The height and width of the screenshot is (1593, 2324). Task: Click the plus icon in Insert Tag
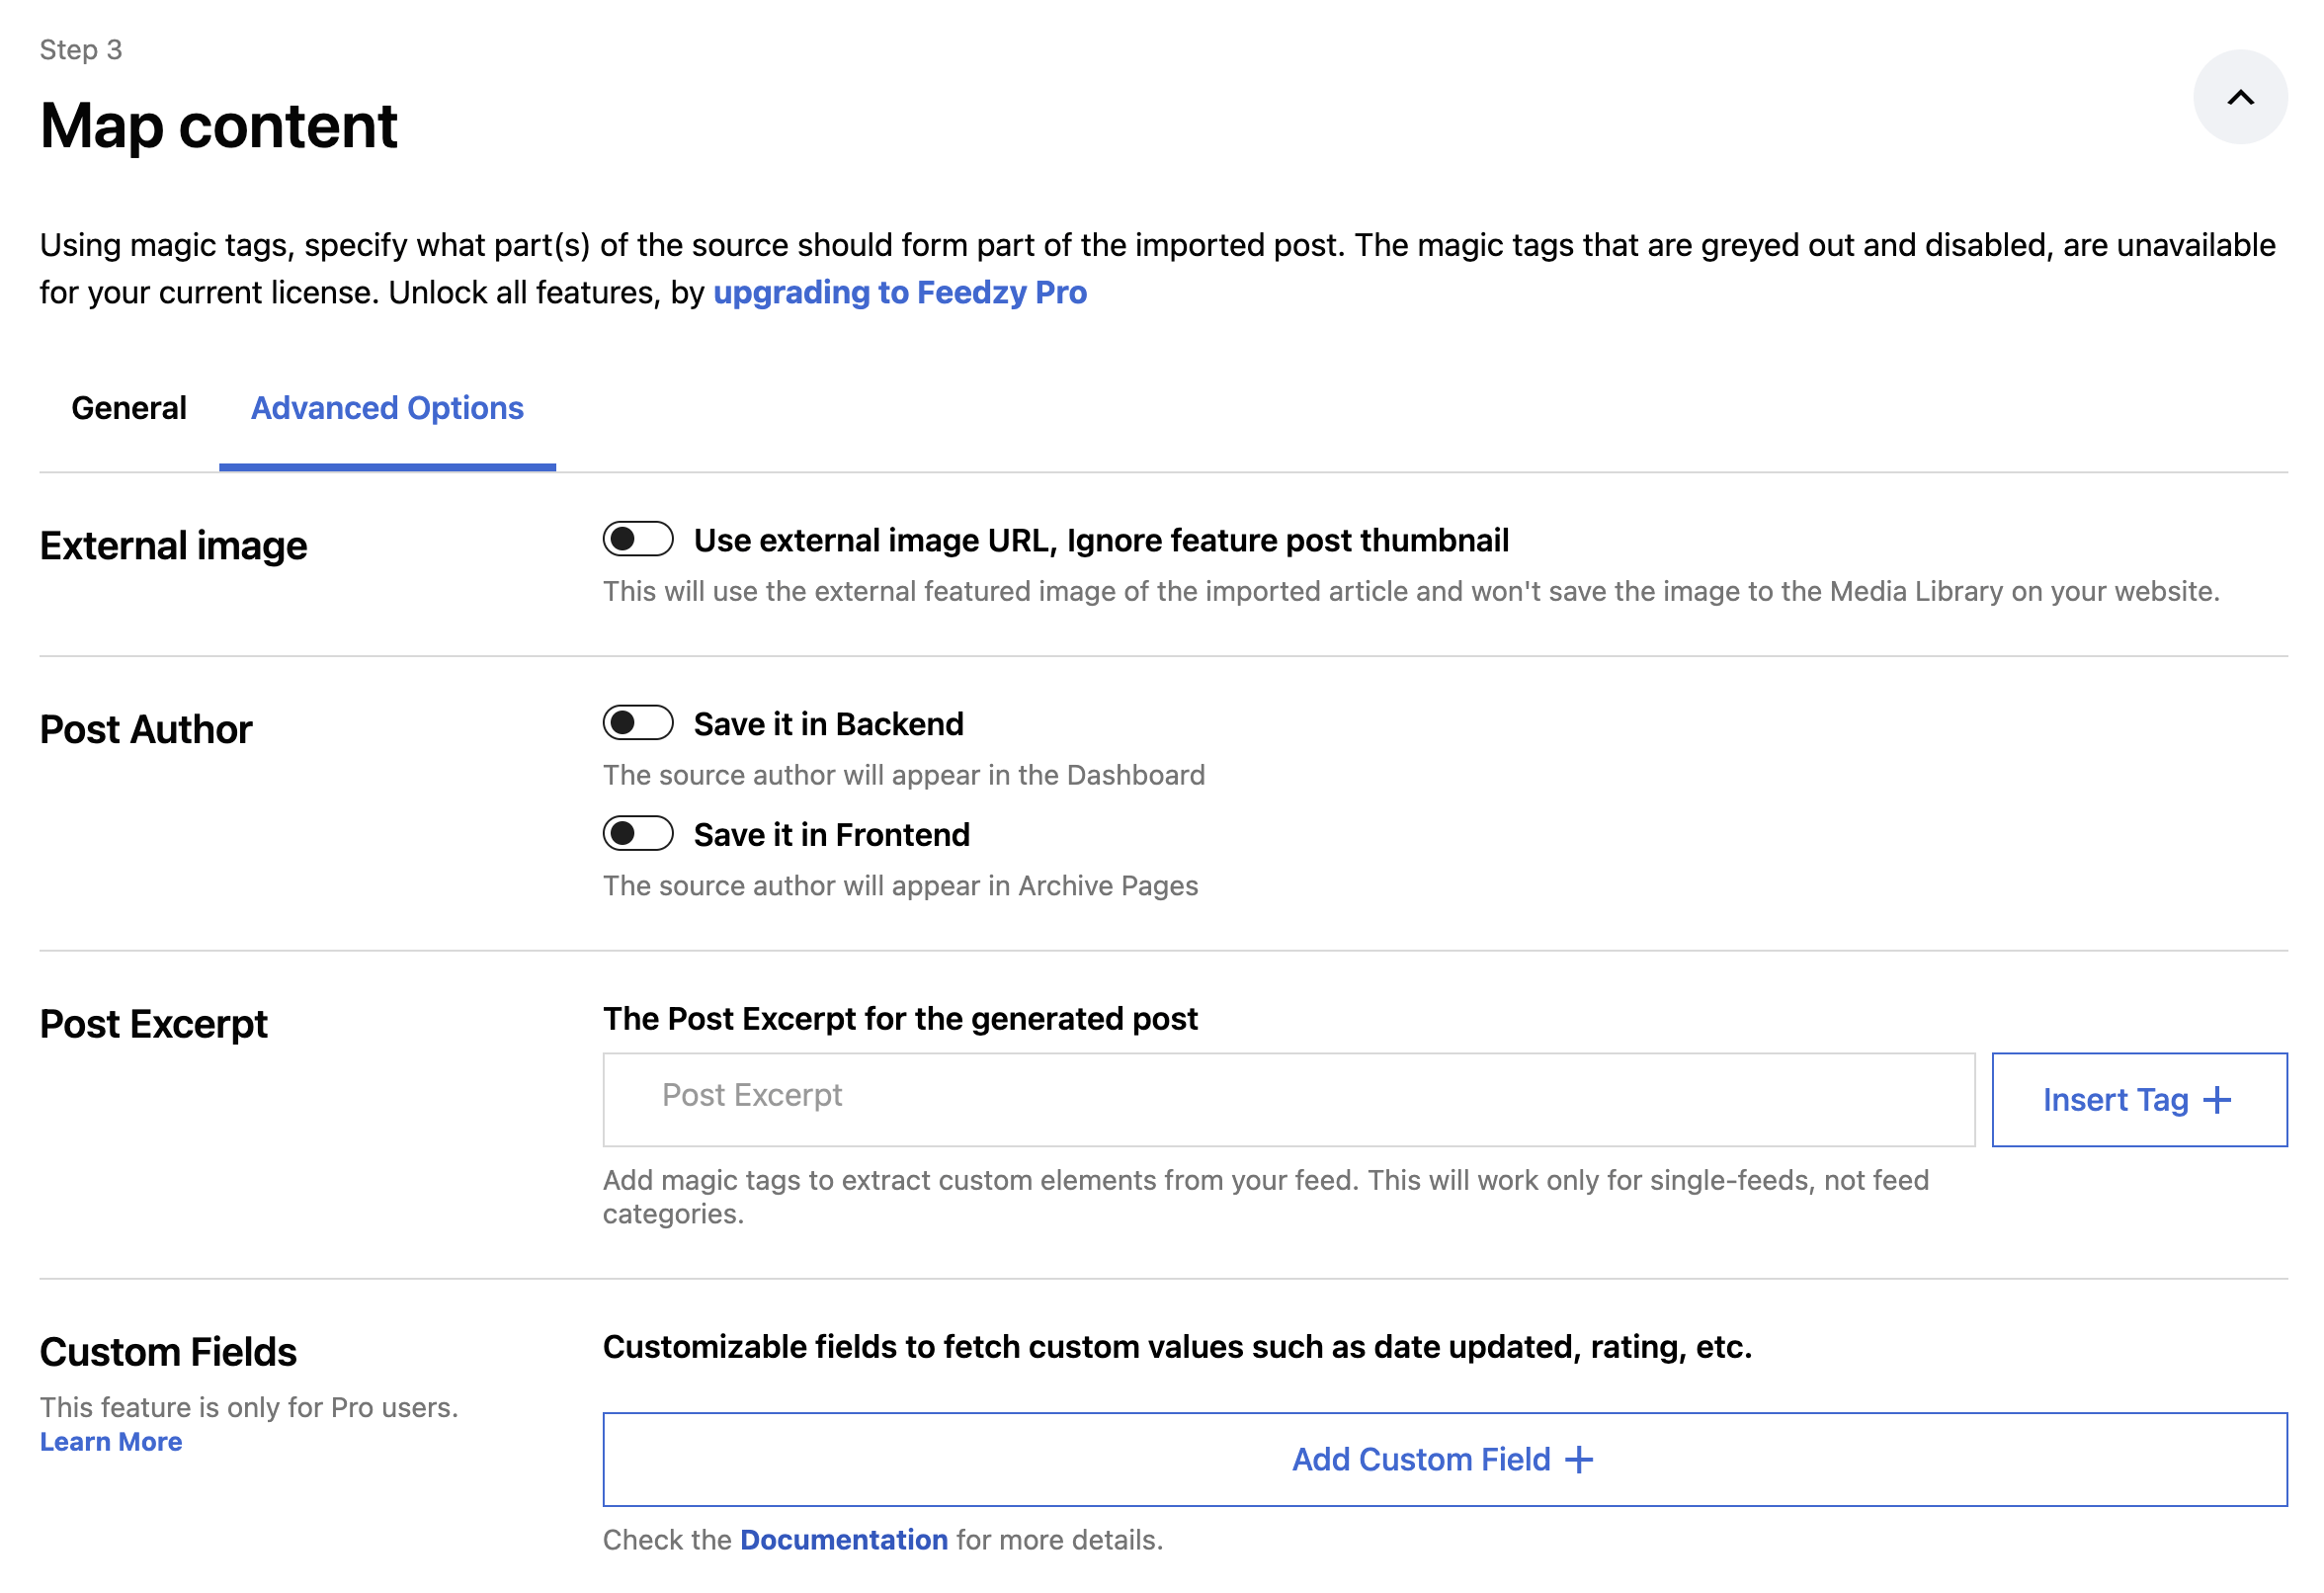2216,1099
